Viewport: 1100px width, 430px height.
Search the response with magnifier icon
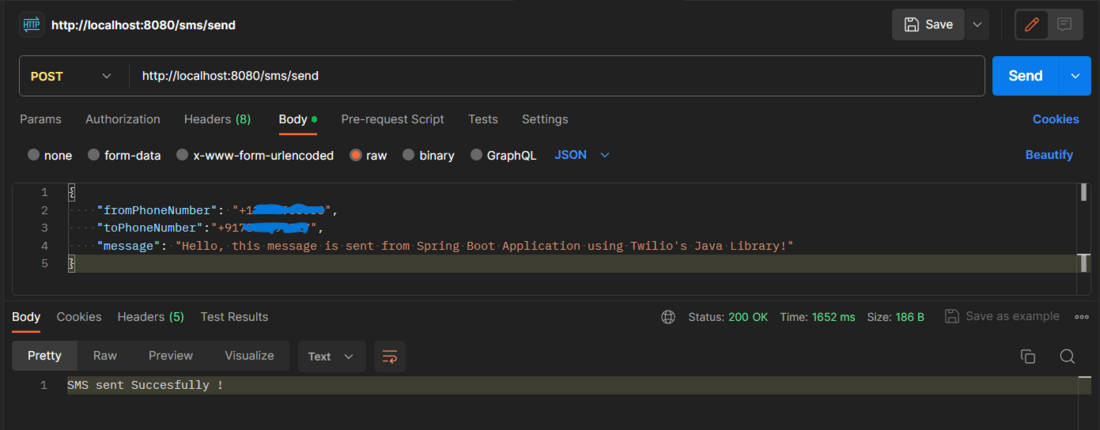[x=1067, y=356]
